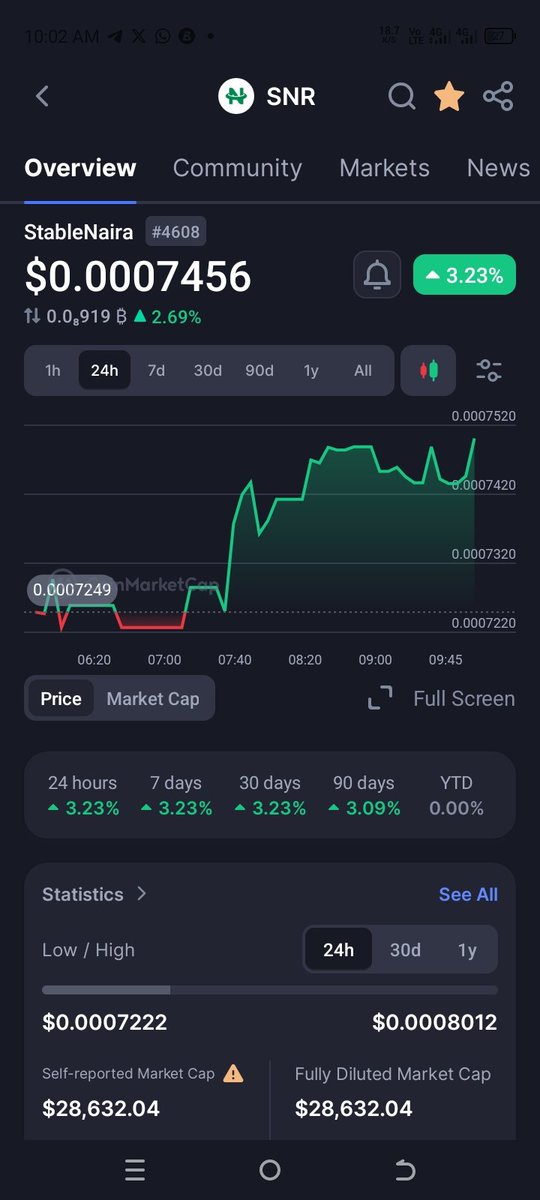Screen dimensions: 540x1200
Task: Select the All chart range
Action: point(363,371)
